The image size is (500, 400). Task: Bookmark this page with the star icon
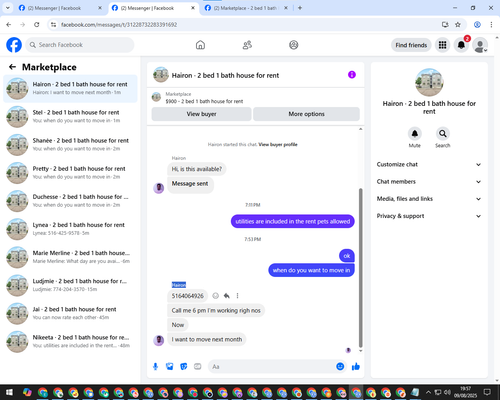click(458, 24)
